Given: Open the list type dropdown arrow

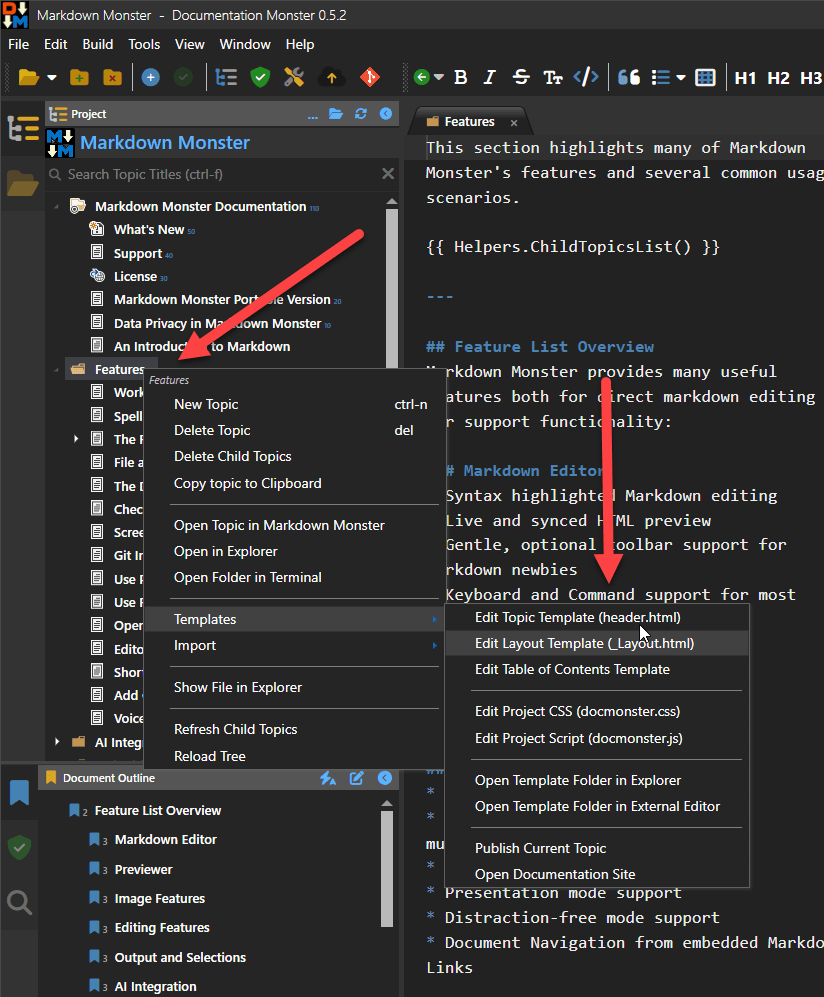Looking at the screenshot, I should pyautogui.click(x=681, y=78).
